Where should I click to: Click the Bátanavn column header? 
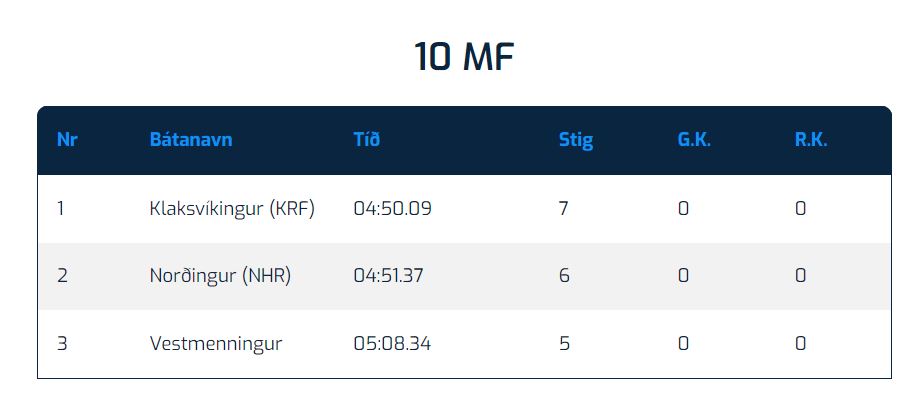tap(190, 140)
